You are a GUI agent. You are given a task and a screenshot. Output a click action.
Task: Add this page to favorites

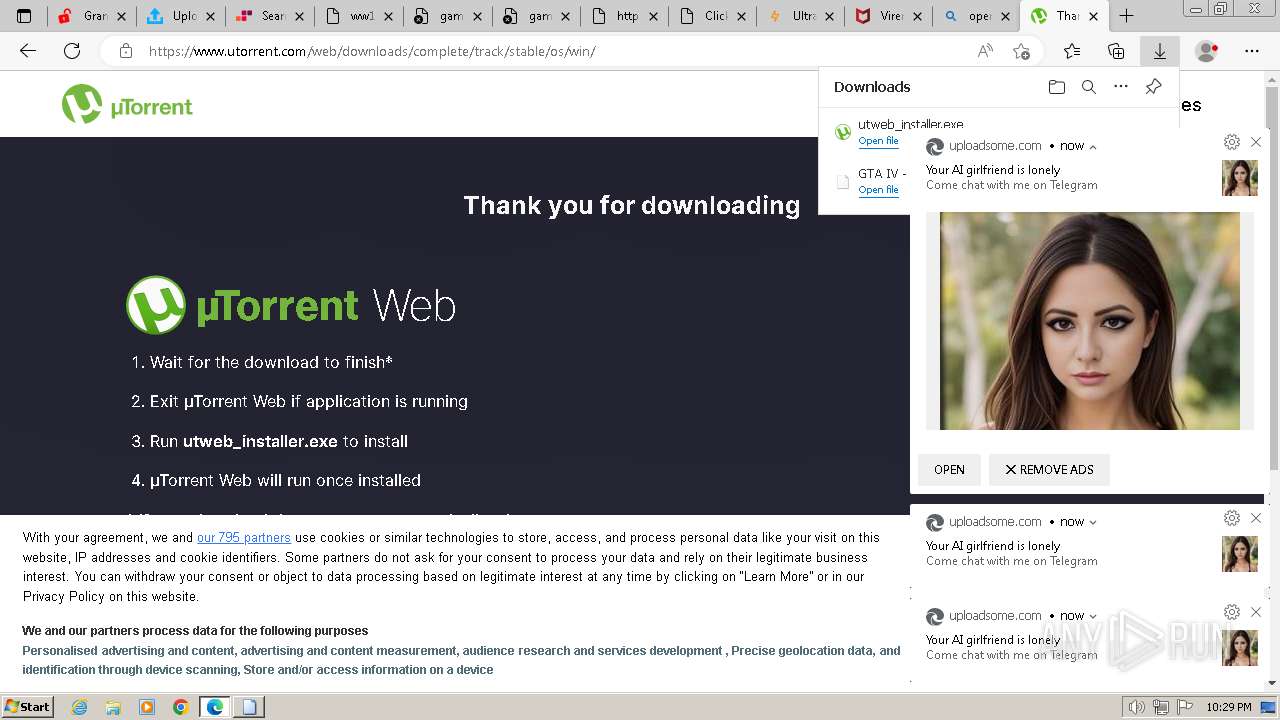[1021, 51]
